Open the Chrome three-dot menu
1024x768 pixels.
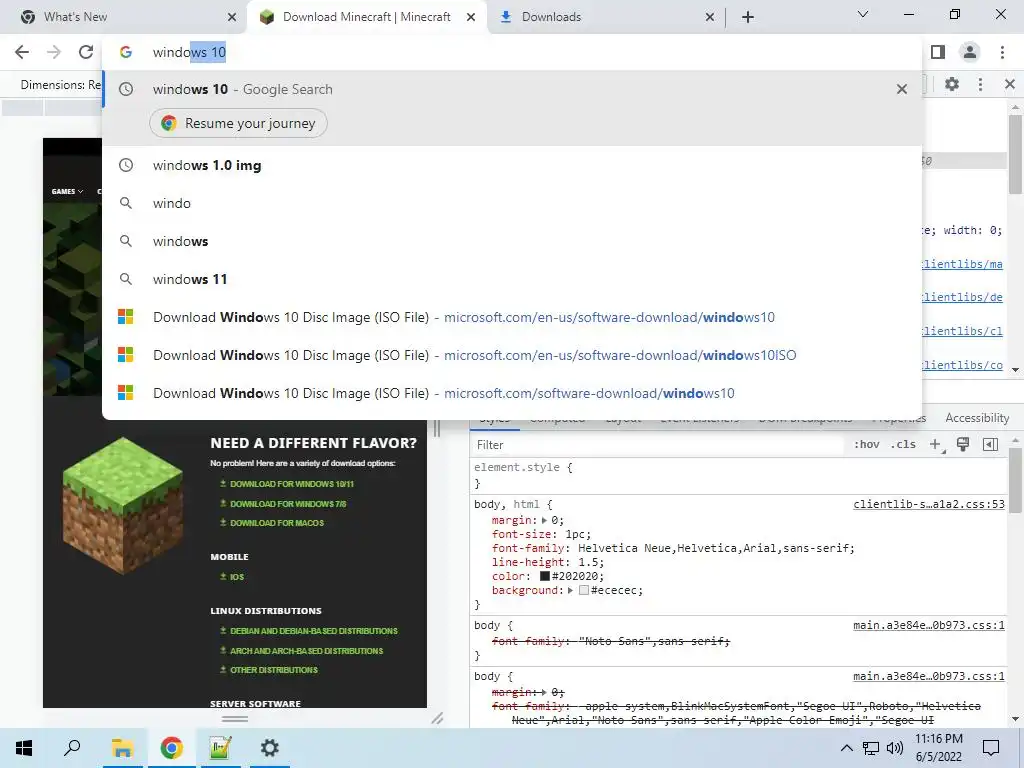pyautogui.click(x=1002, y=52)
